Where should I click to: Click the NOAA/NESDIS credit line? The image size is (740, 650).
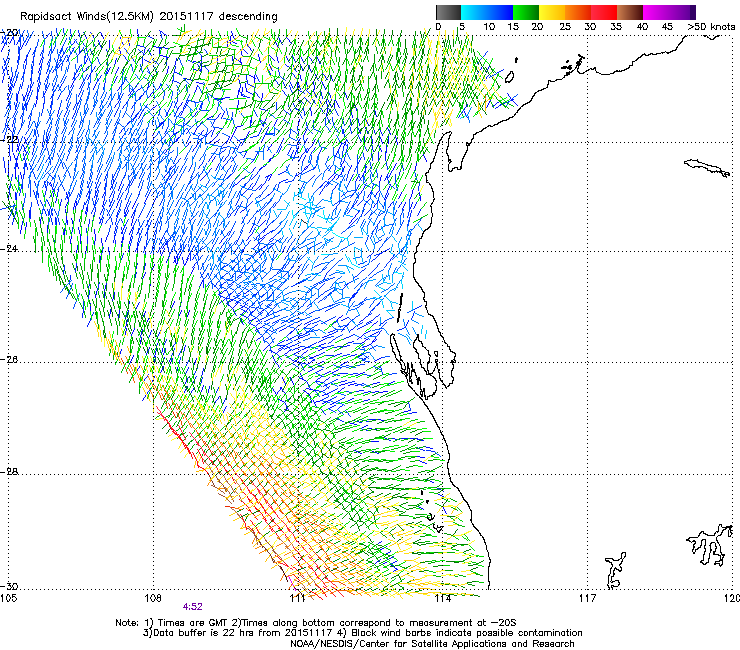coord(432,644)
